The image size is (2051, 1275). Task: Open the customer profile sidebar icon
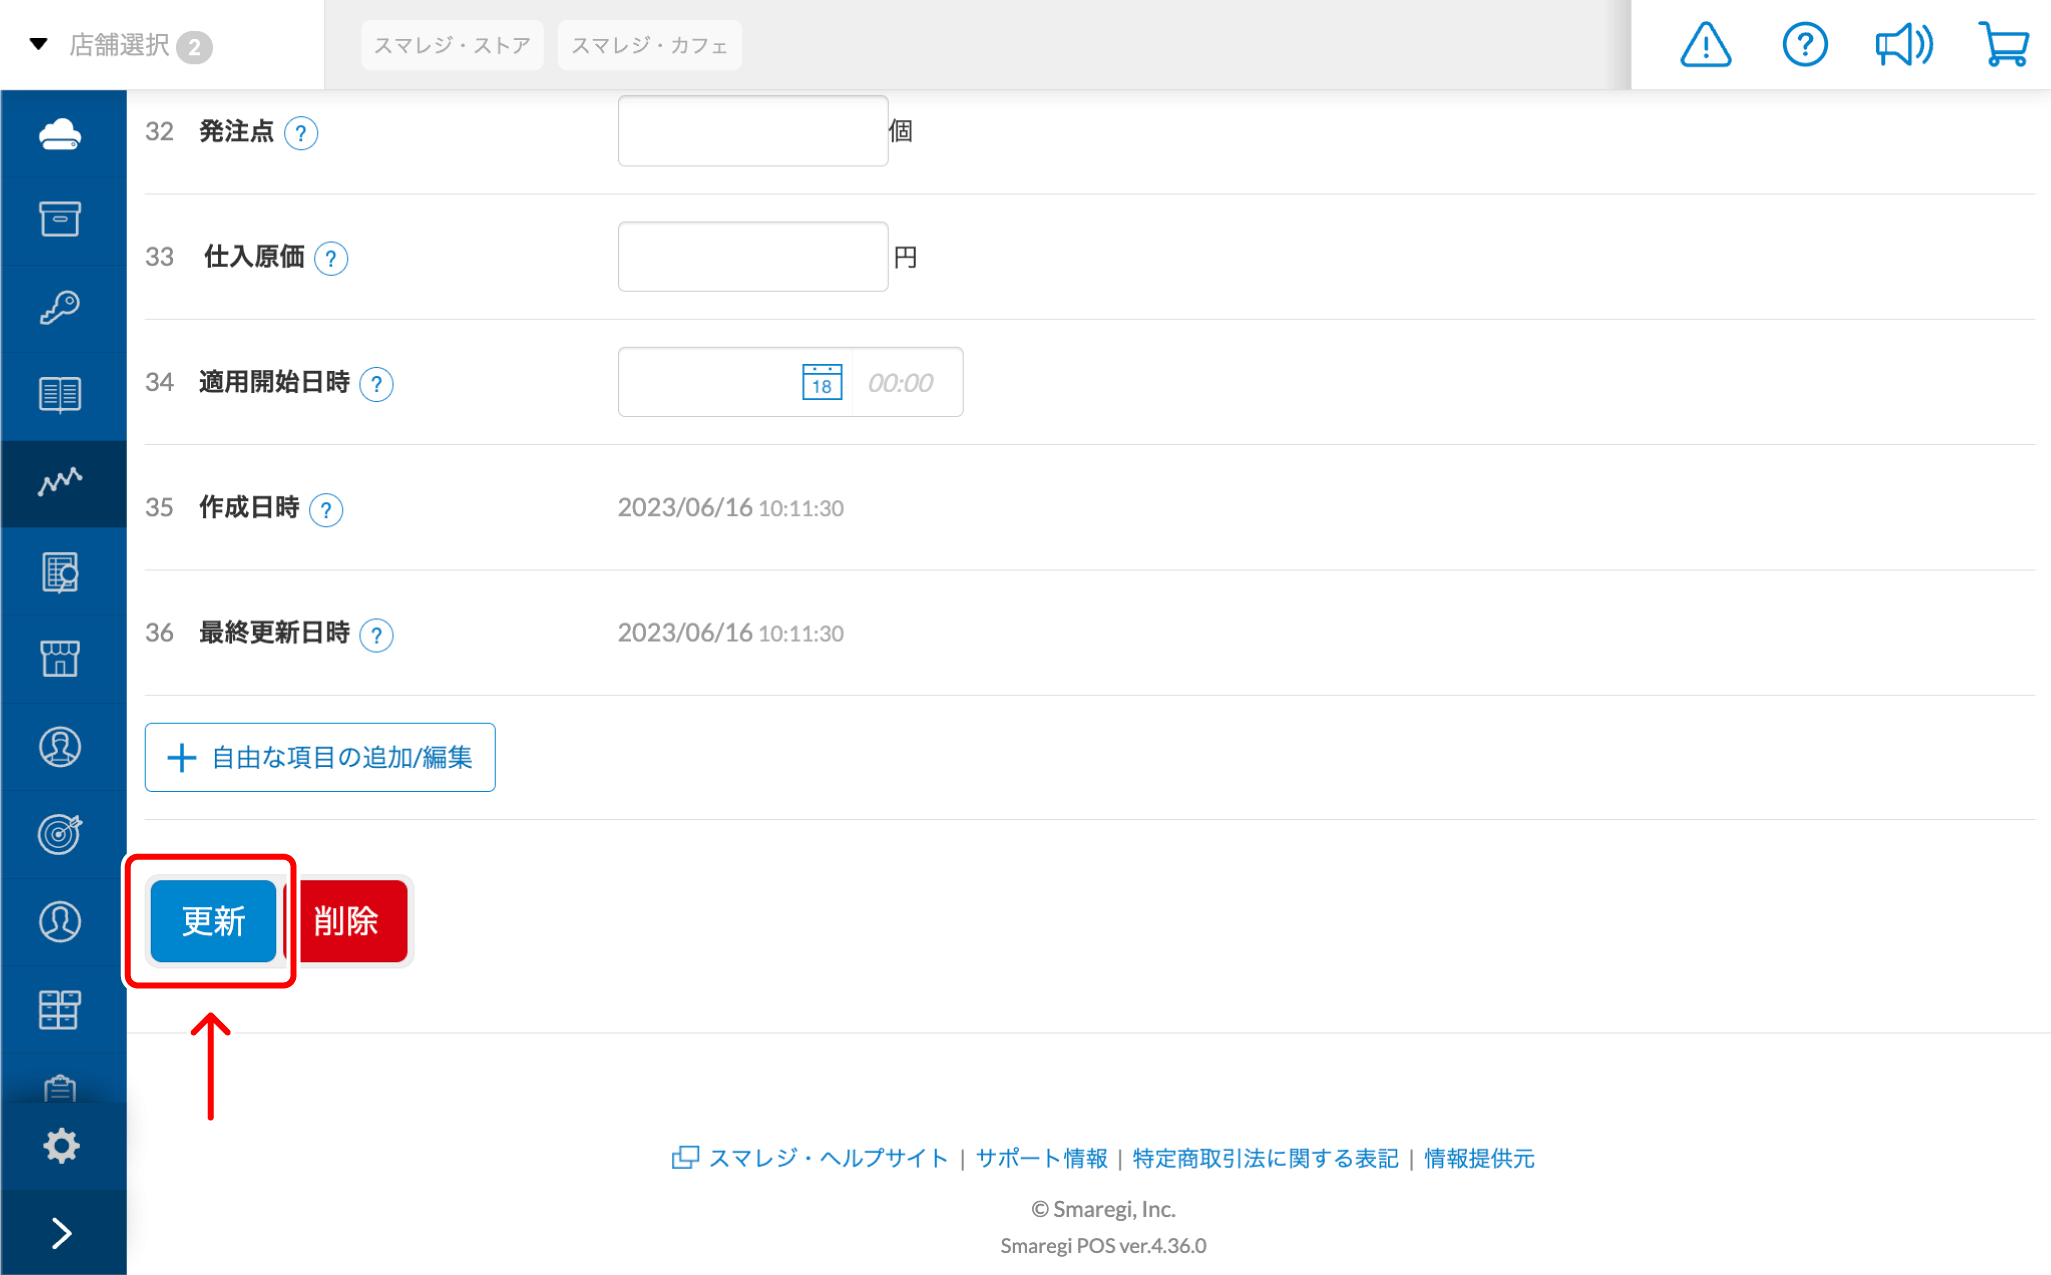(x=60, y=747)
